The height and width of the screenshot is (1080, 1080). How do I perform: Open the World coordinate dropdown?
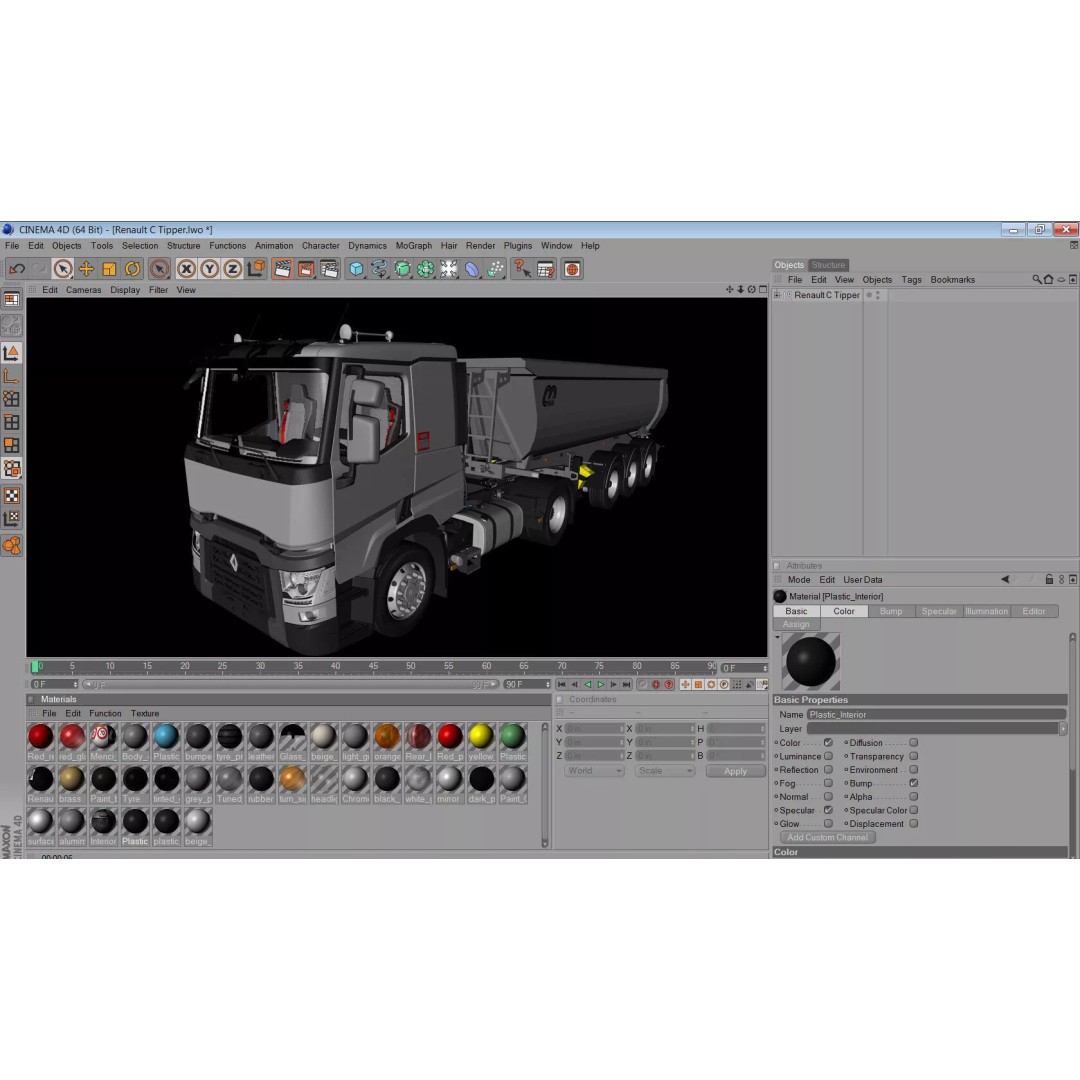[x=594, y=771]
